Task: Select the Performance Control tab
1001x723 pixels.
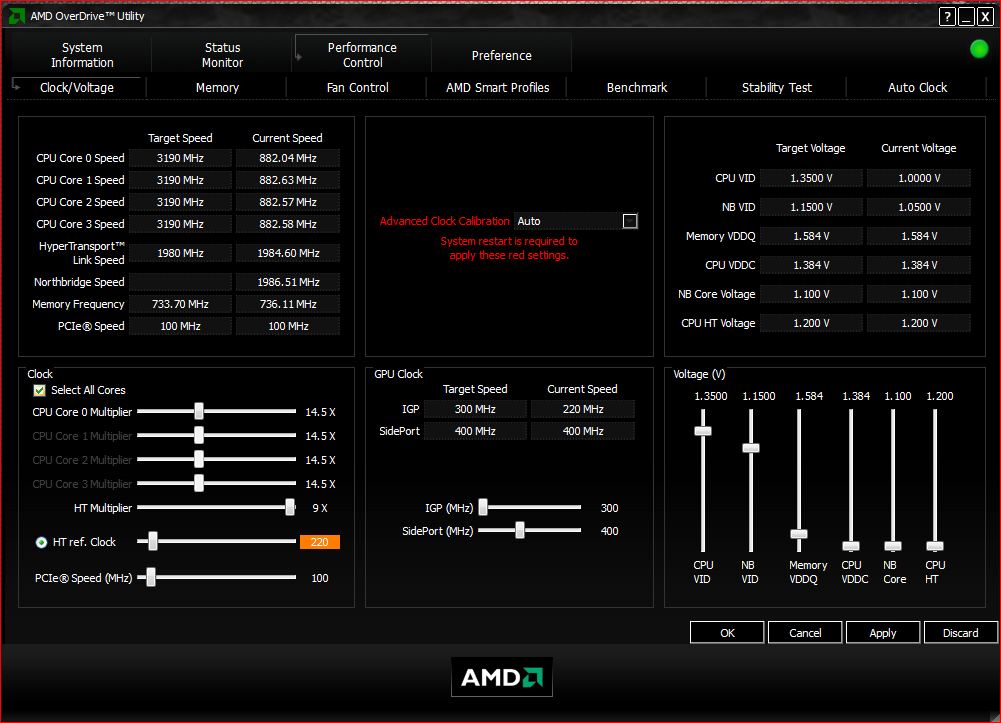Action: tap(362, 55)
